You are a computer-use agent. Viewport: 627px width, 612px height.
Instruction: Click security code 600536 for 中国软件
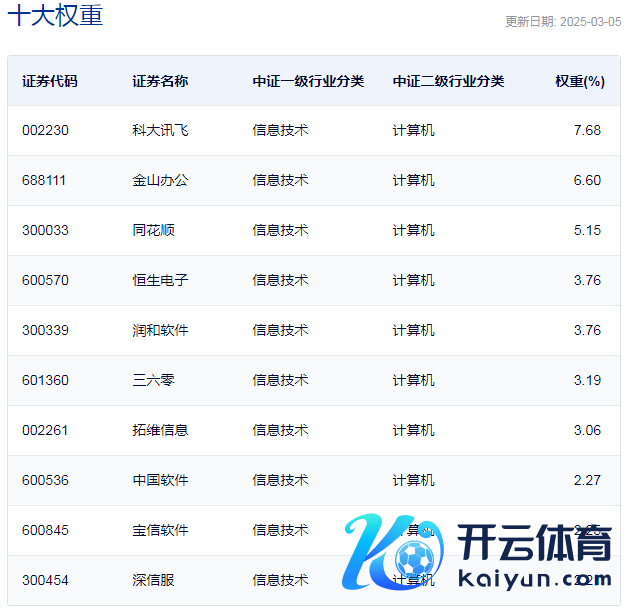point(45,480)
